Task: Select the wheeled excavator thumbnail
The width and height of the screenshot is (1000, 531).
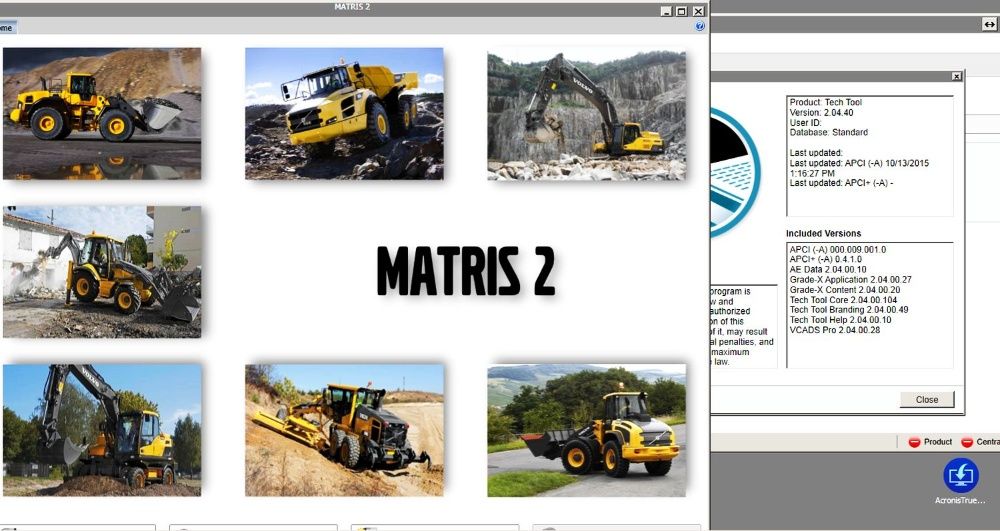Action: (102, 430)
